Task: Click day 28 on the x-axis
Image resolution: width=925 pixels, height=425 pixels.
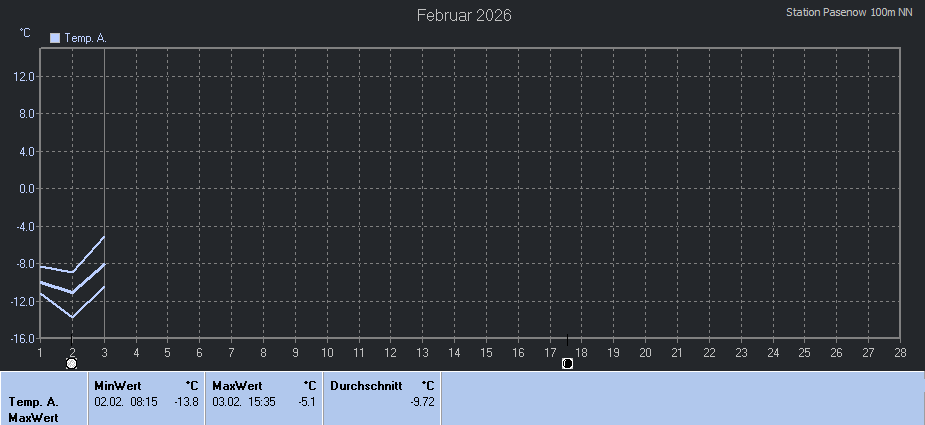Action: click(x=900, y=352)
